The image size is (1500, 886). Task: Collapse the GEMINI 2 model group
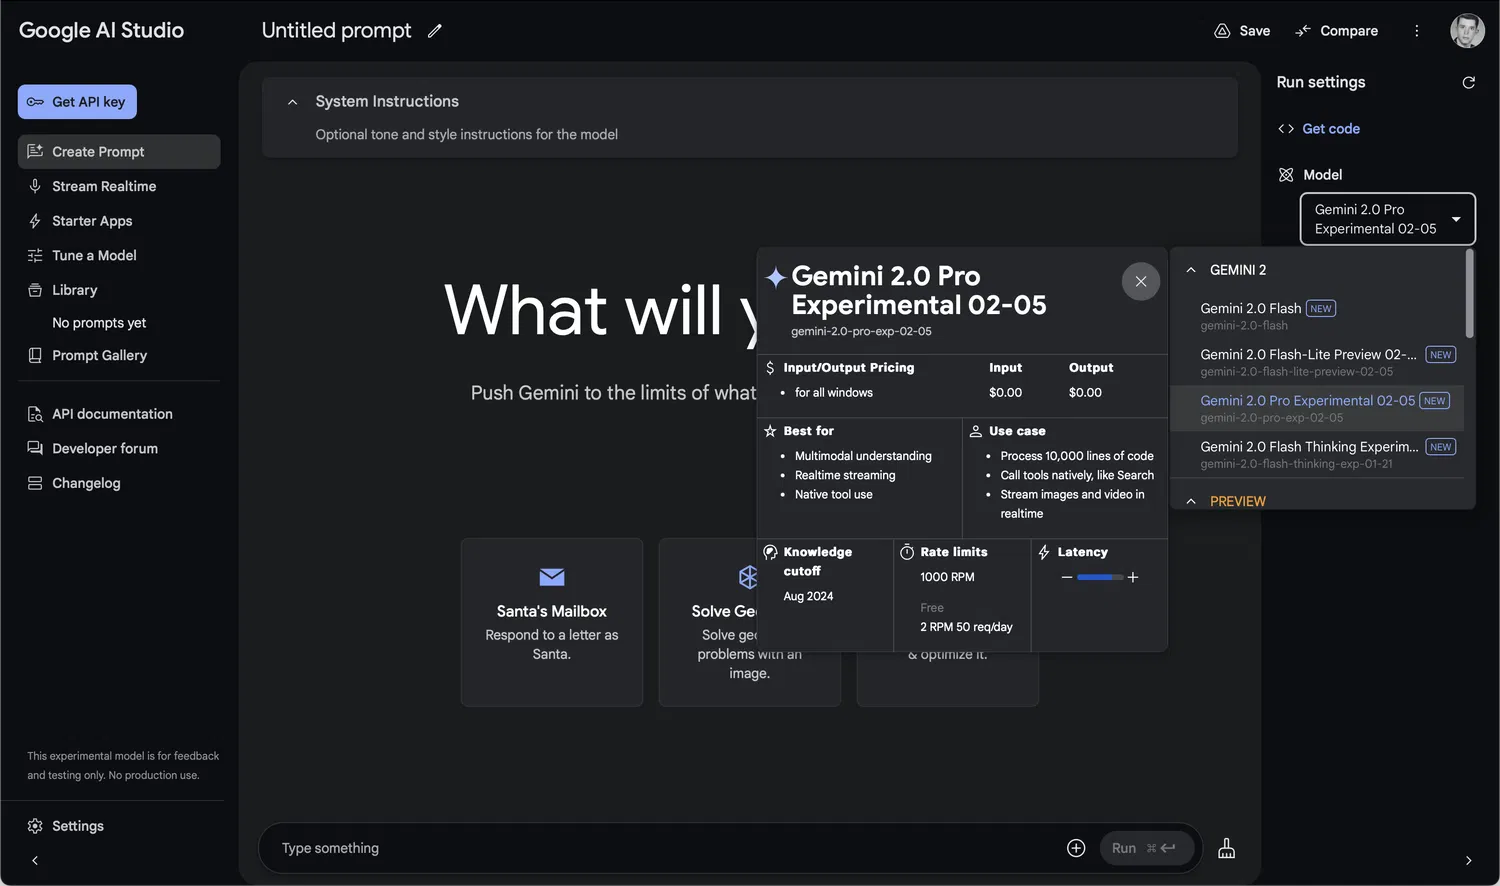pos(1191,270)
